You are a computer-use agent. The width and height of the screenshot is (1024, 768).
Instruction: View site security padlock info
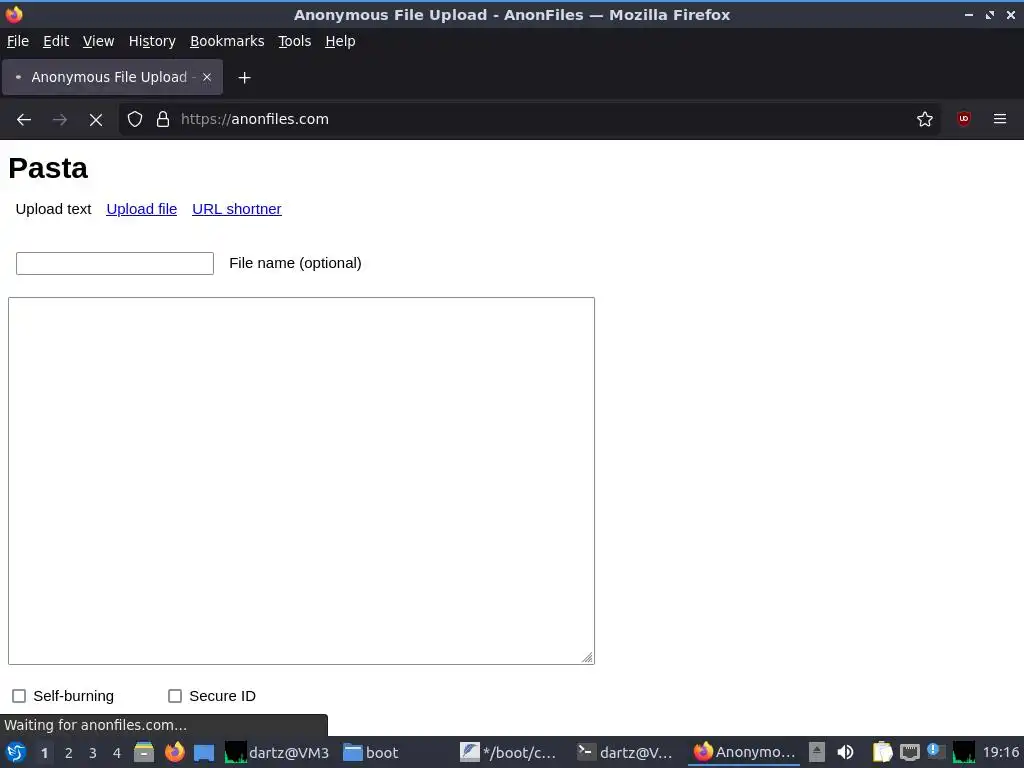click(163, 120)
